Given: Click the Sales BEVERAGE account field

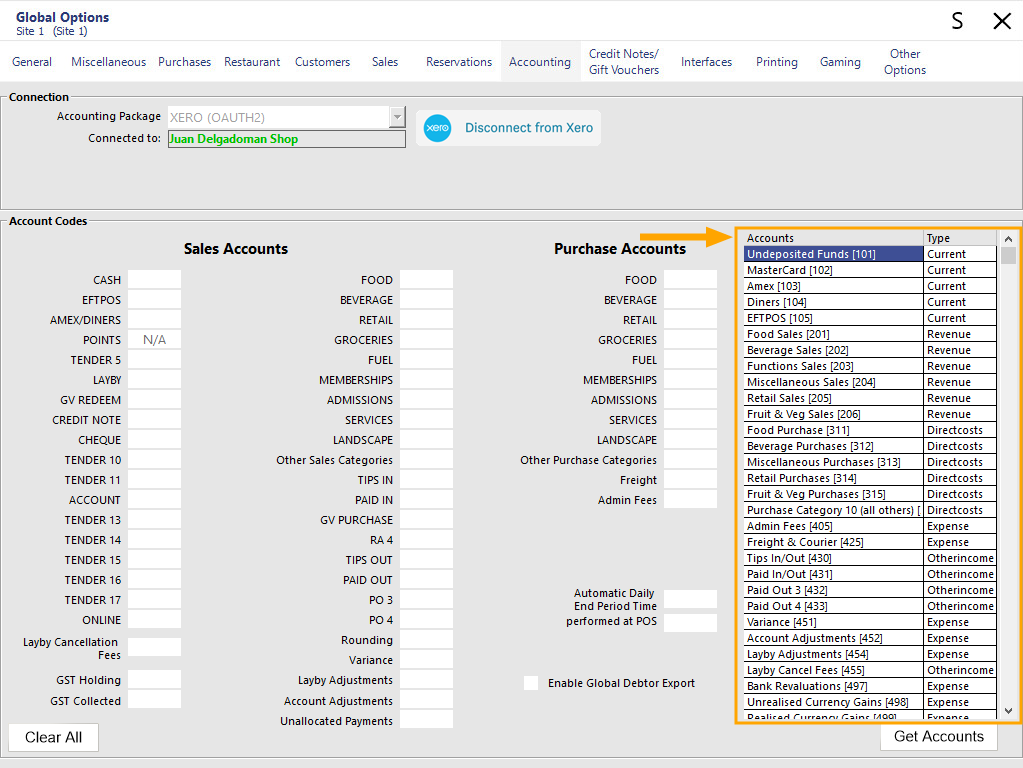Looking at the screenshot, I should point(426,300).
